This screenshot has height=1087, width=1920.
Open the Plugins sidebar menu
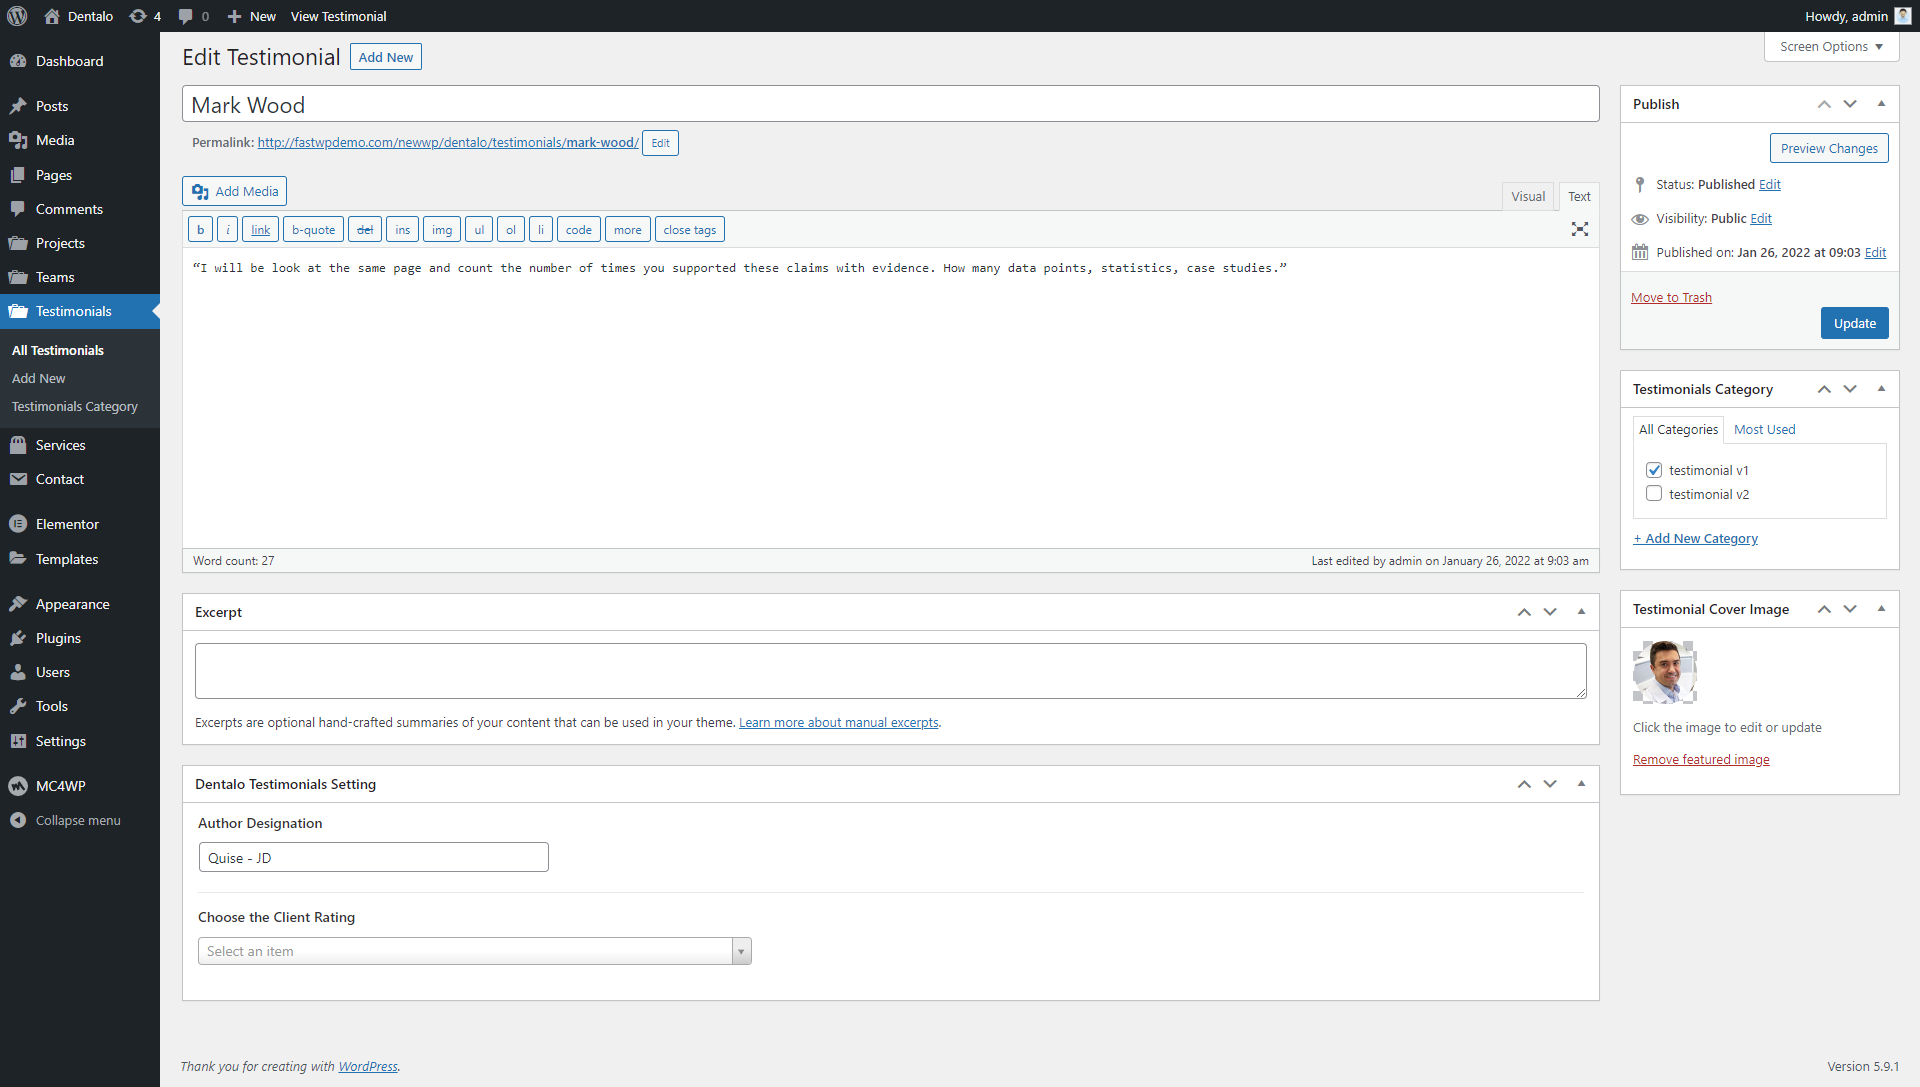[58, 638]
